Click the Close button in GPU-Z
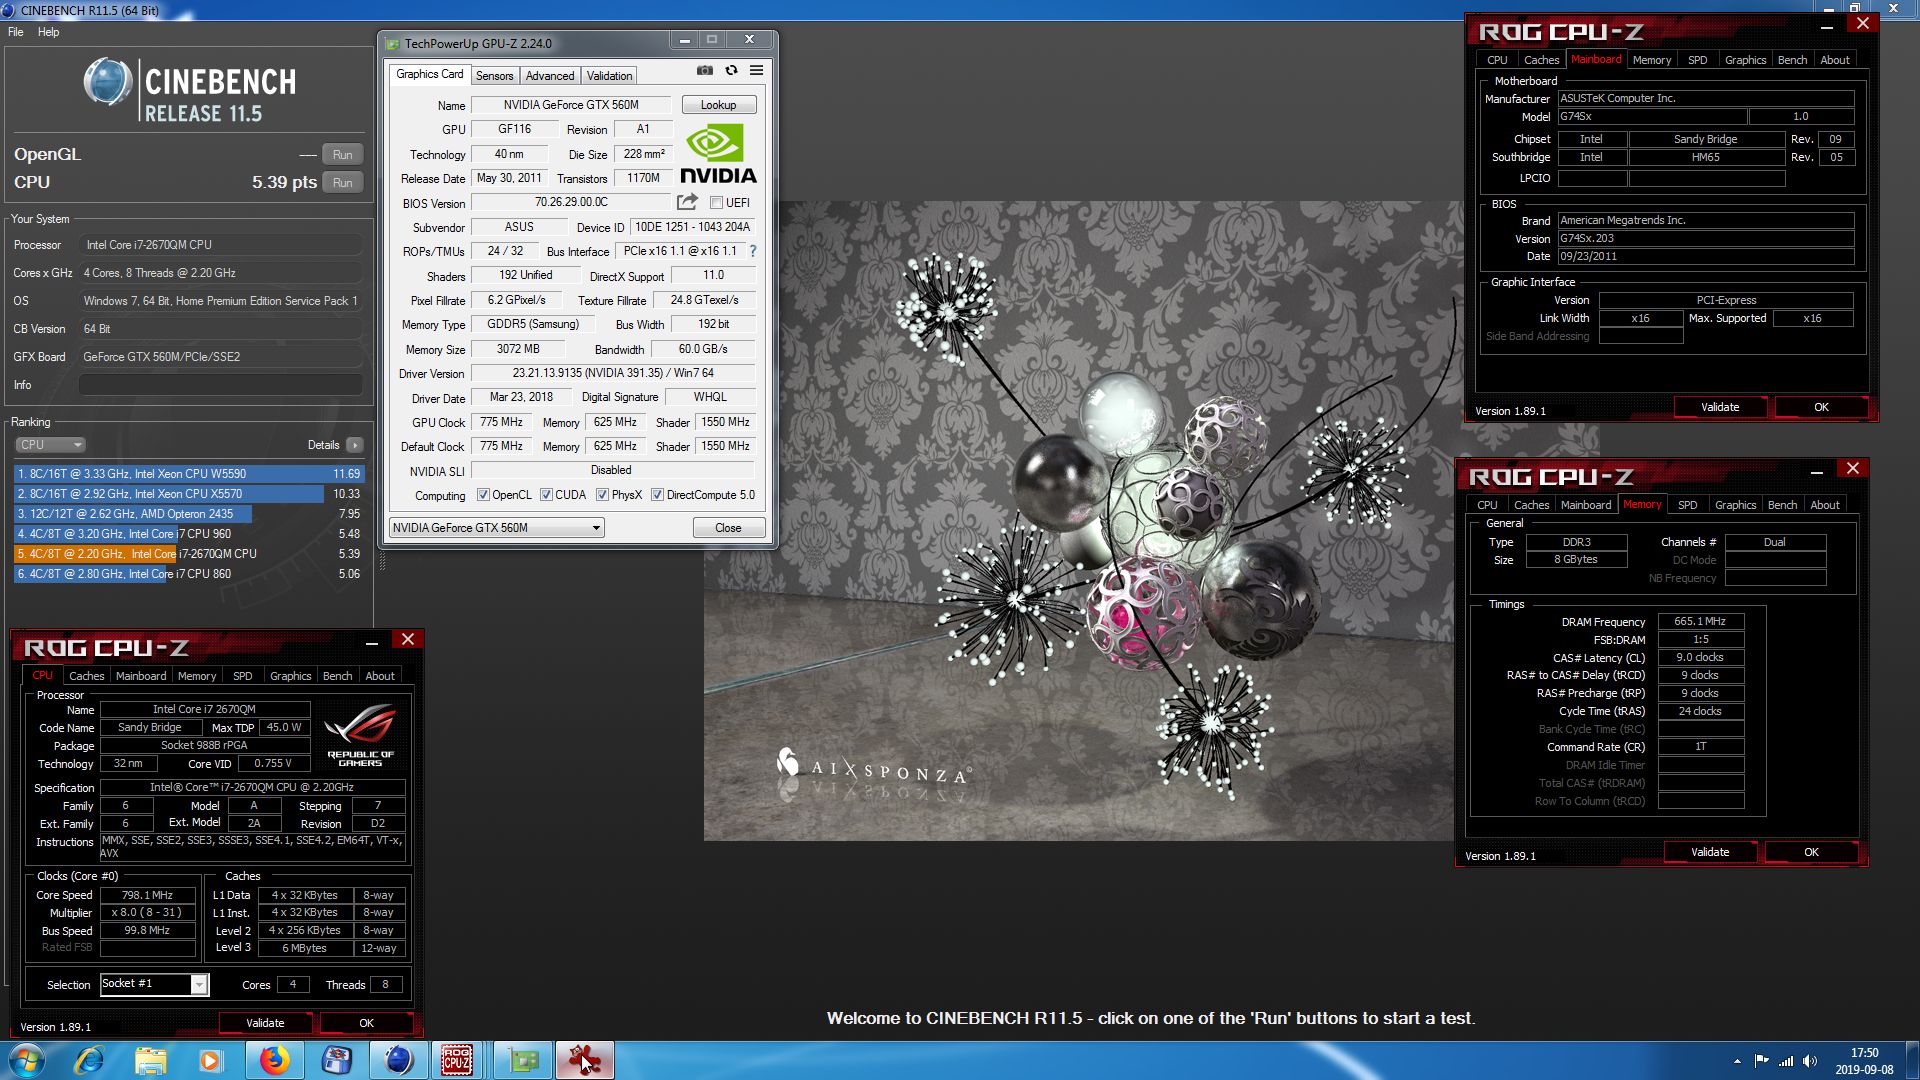 [x=728, y=528]
